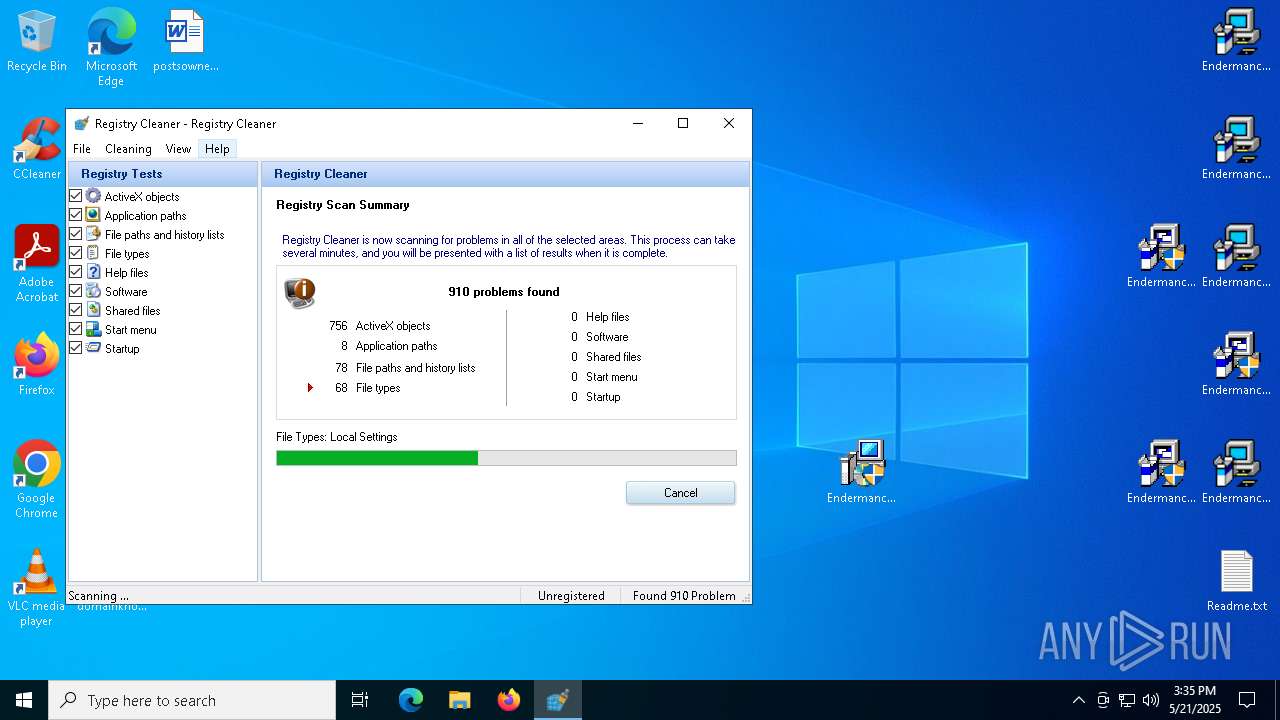Click the '78 File paths and history lists' row
The height and width of the screenshot is (720, 1280).
pyautogui.click(x=405, y=368)
